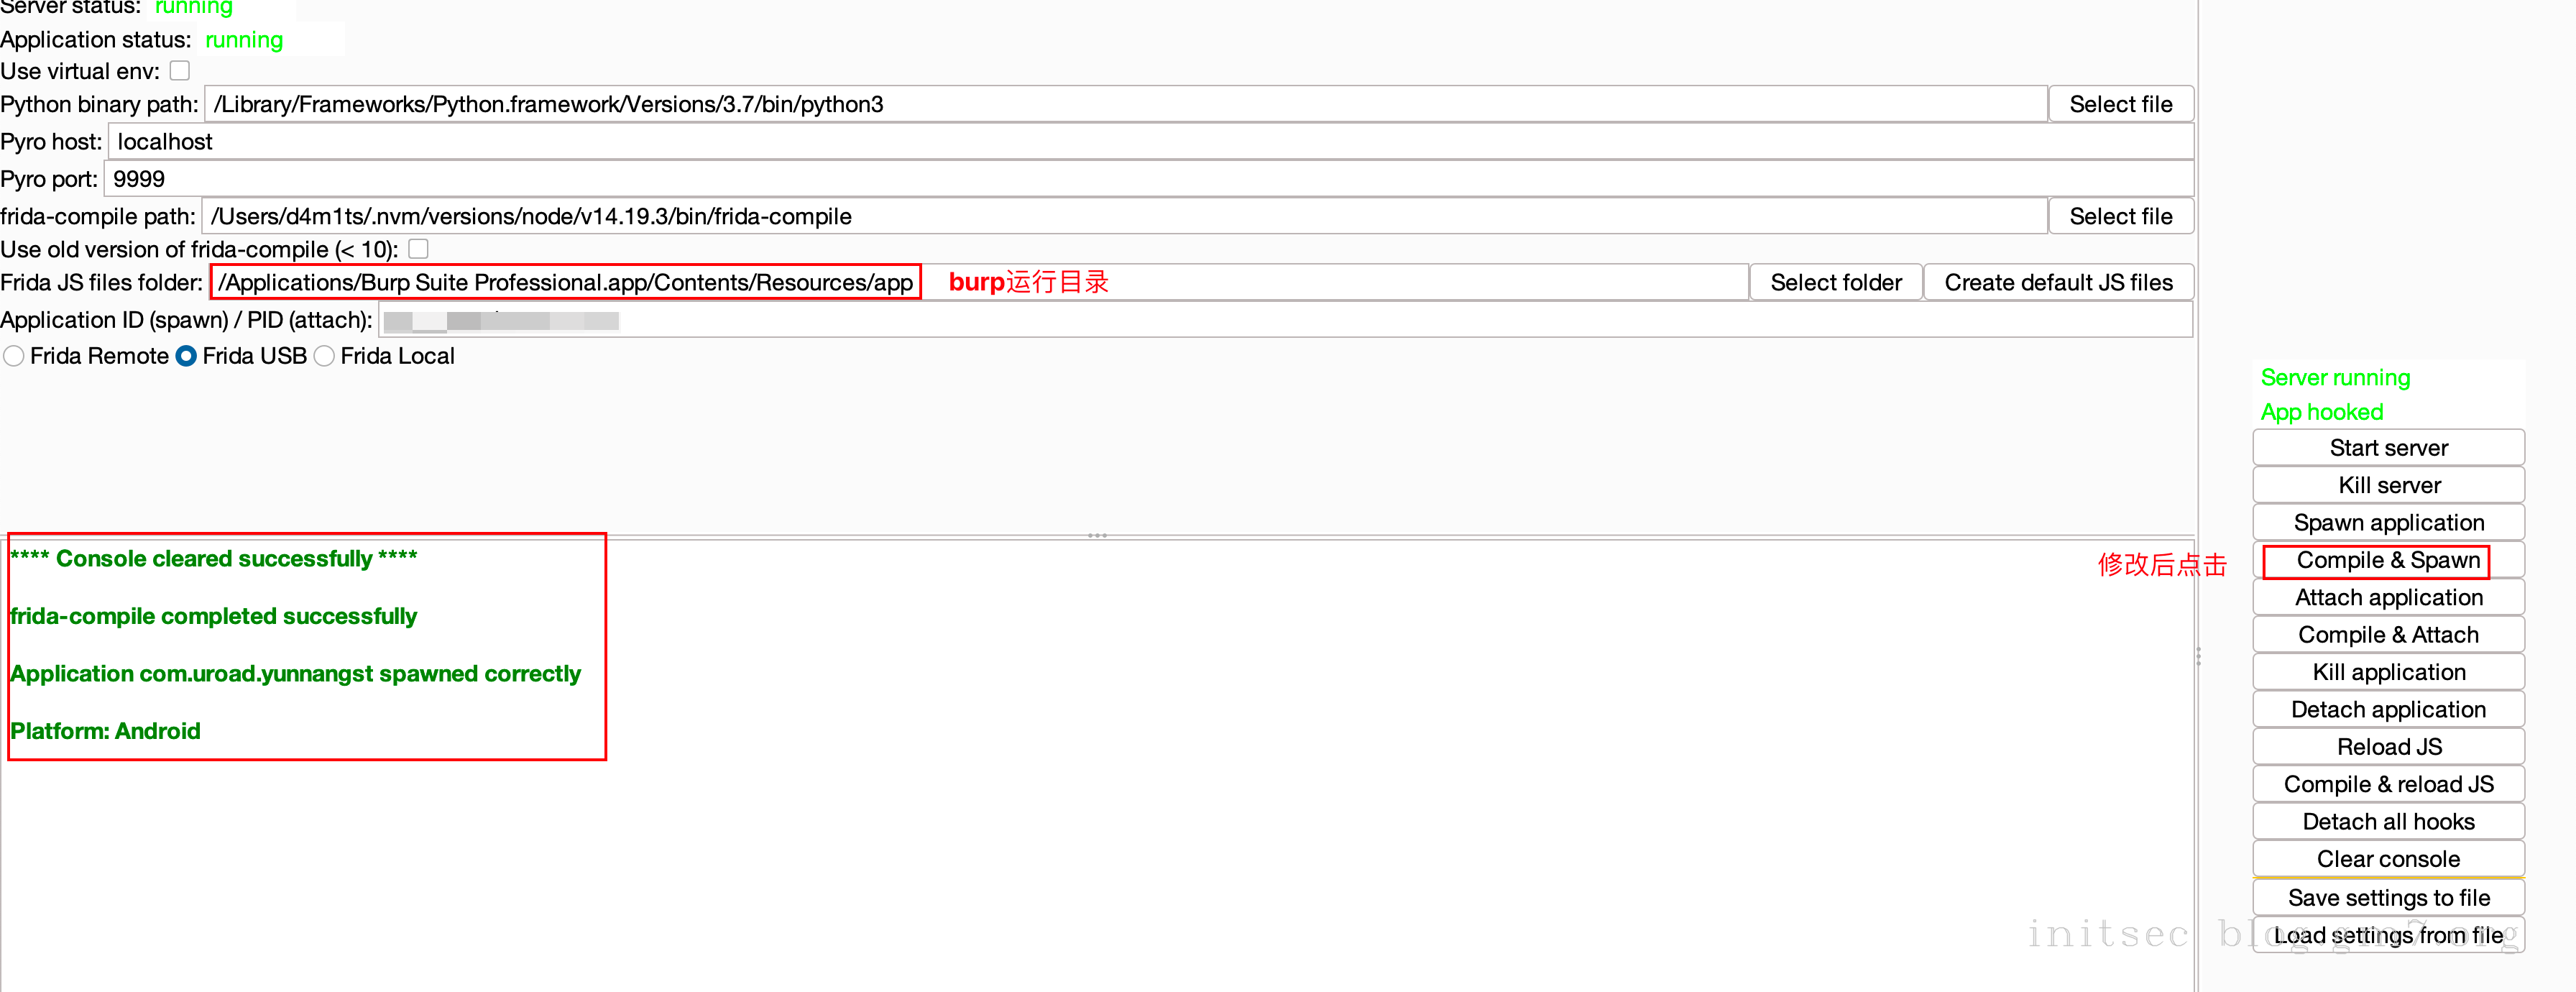Click the Pyro port text field

(x=1150, y=179)
